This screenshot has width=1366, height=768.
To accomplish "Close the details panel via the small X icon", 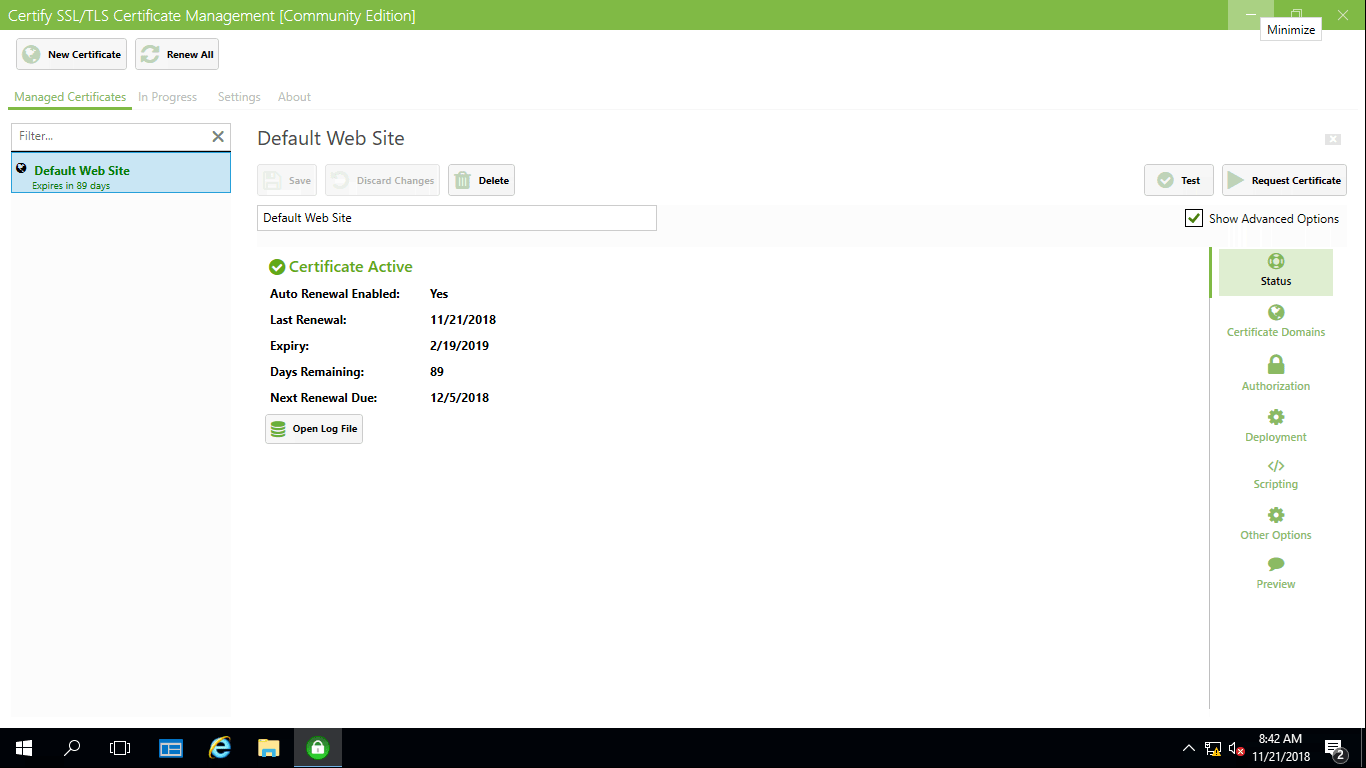I will coord(1333,139).
